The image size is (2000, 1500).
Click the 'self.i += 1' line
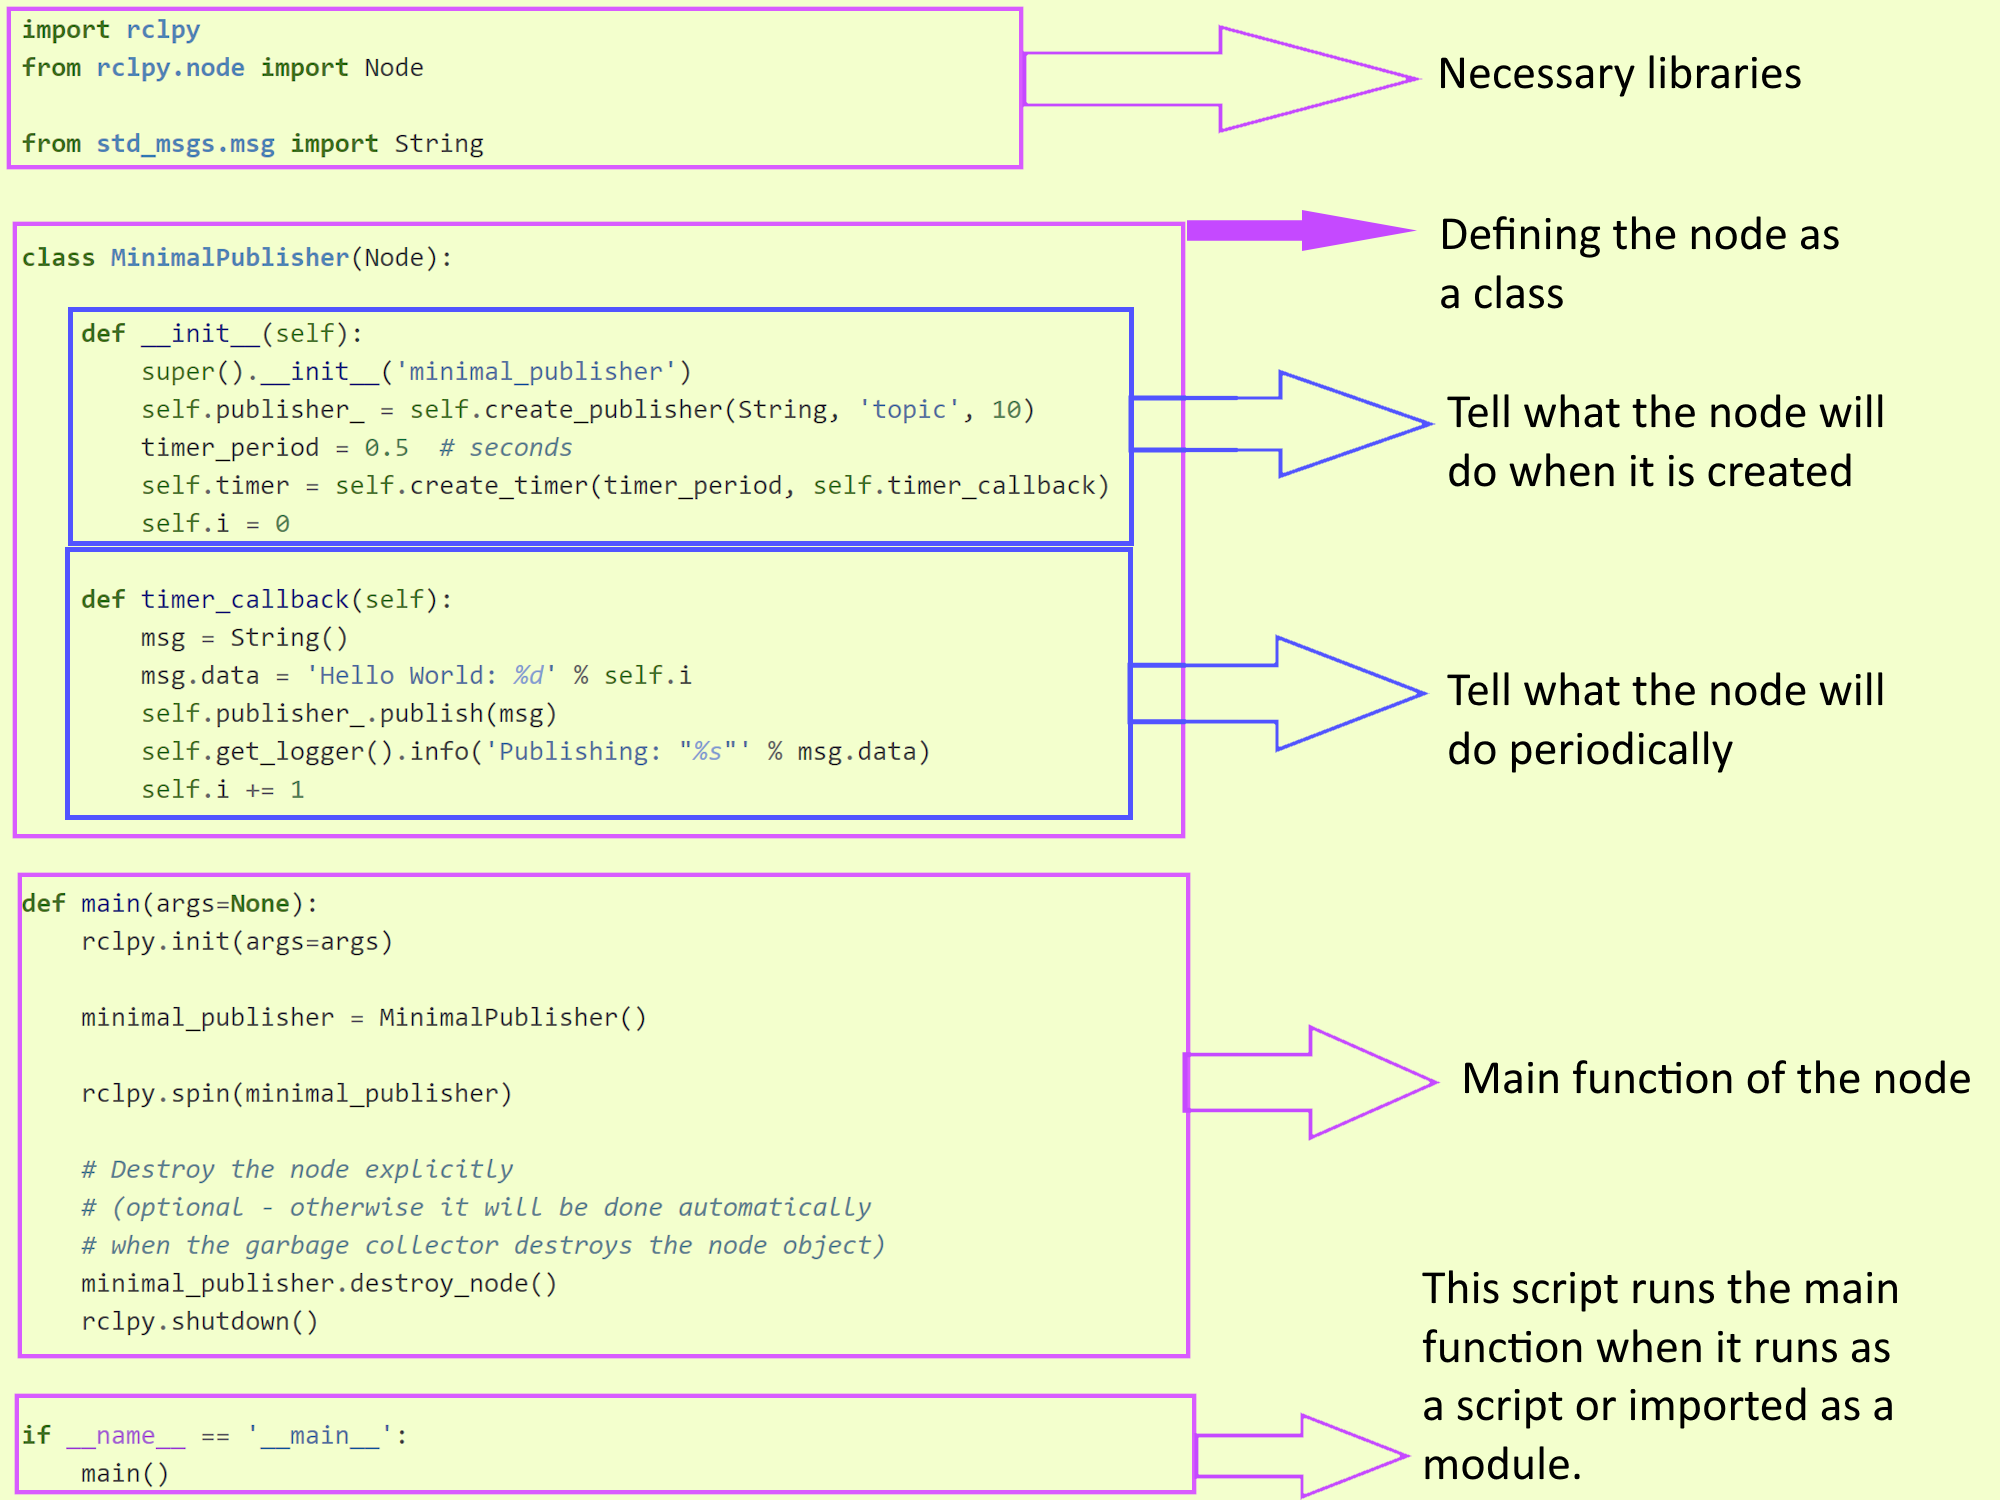223,790
